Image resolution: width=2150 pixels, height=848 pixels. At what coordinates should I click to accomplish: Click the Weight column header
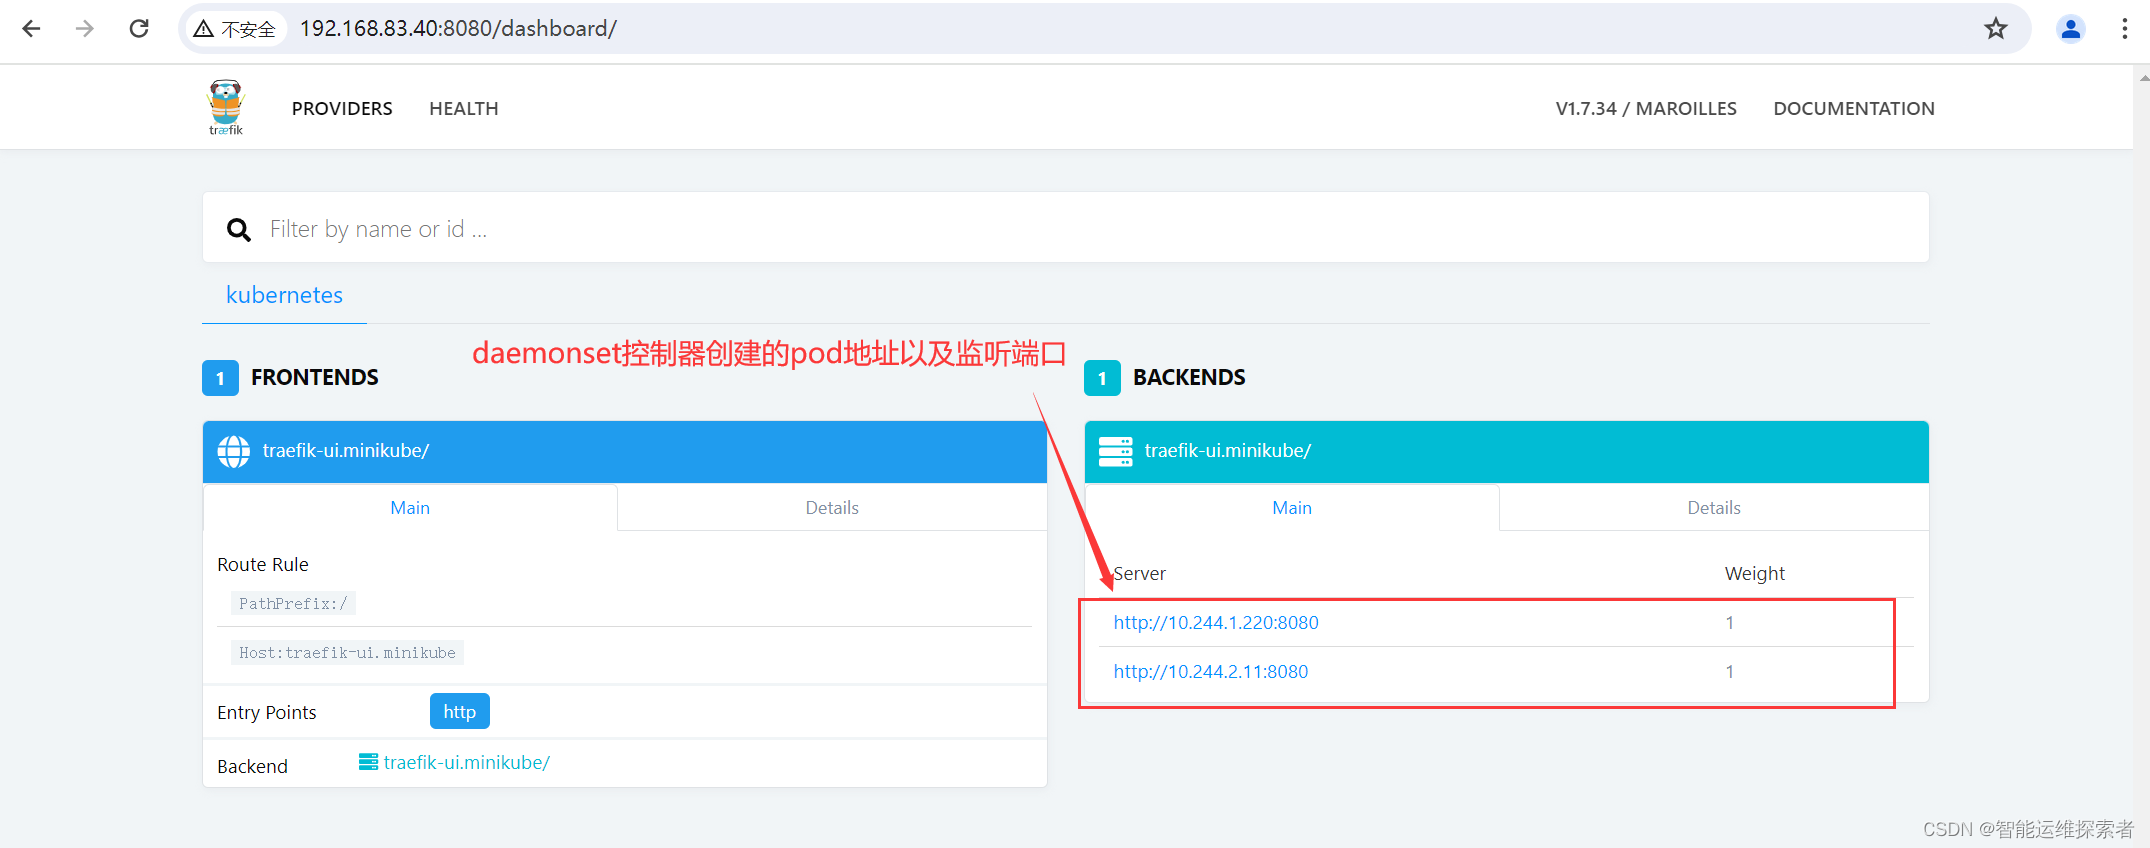pos(1755,574)
